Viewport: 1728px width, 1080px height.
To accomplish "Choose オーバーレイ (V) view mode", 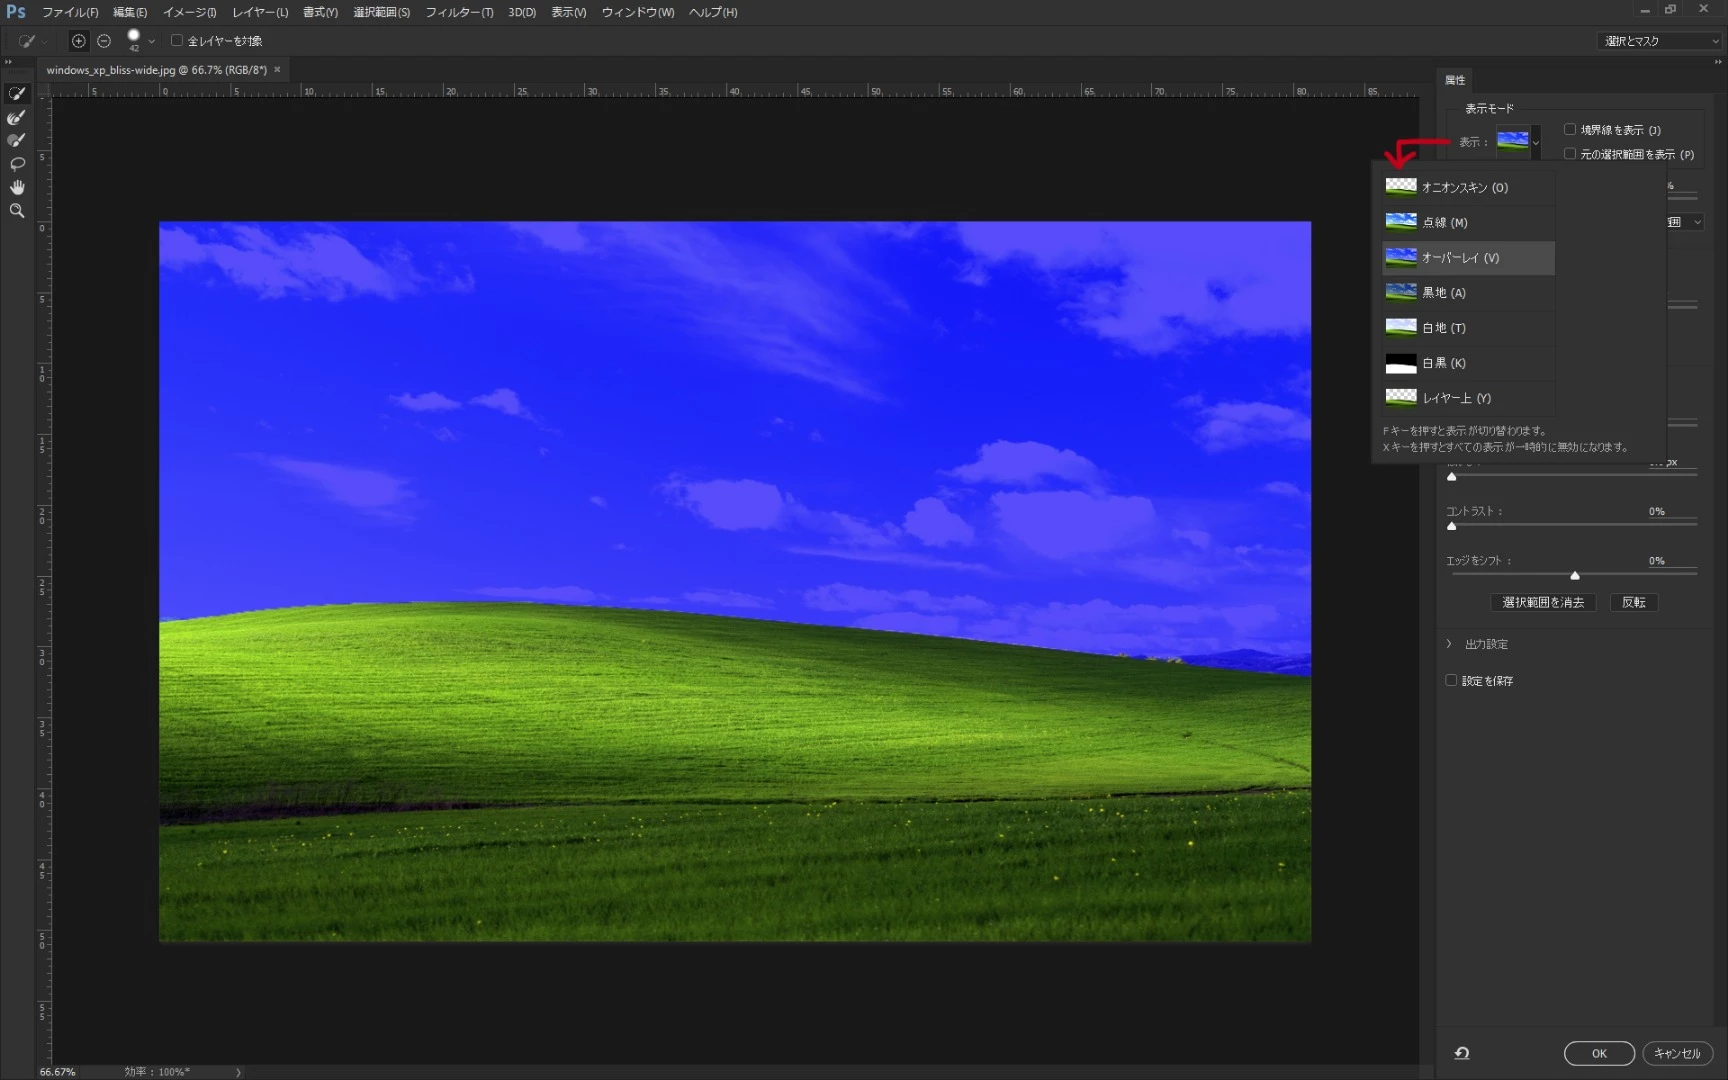I will point(1468,258).
